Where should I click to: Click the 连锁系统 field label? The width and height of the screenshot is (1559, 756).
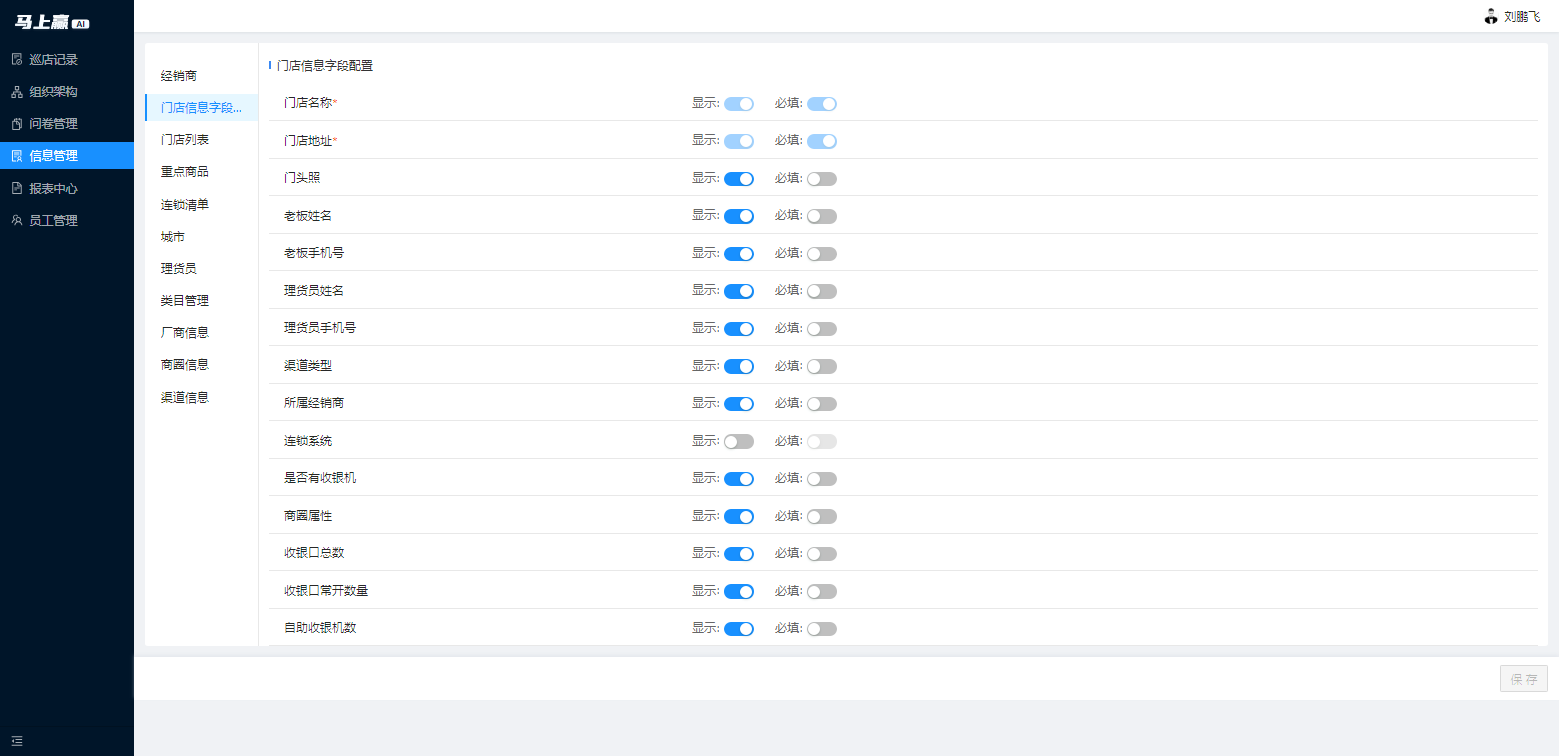(308, 441)
